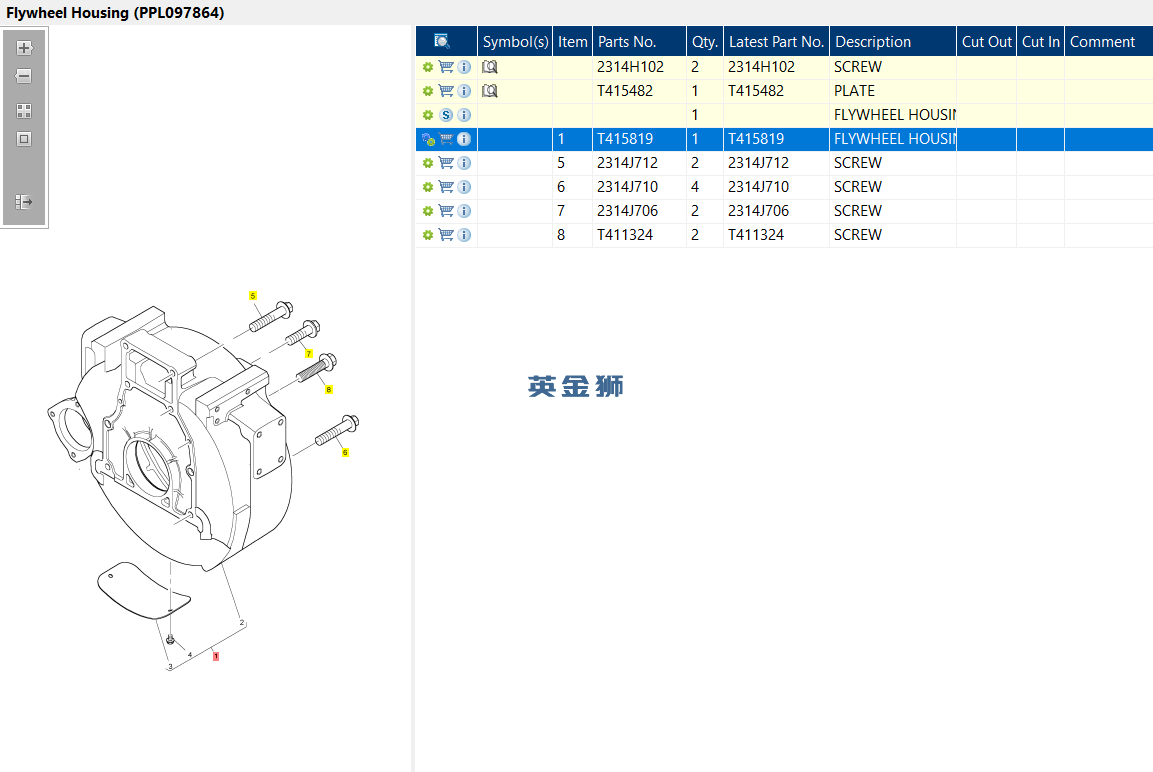Open info for 2314J706 row
This screenshot has height=772, width=1153.
pyautogui.click(x=464, y=211)
